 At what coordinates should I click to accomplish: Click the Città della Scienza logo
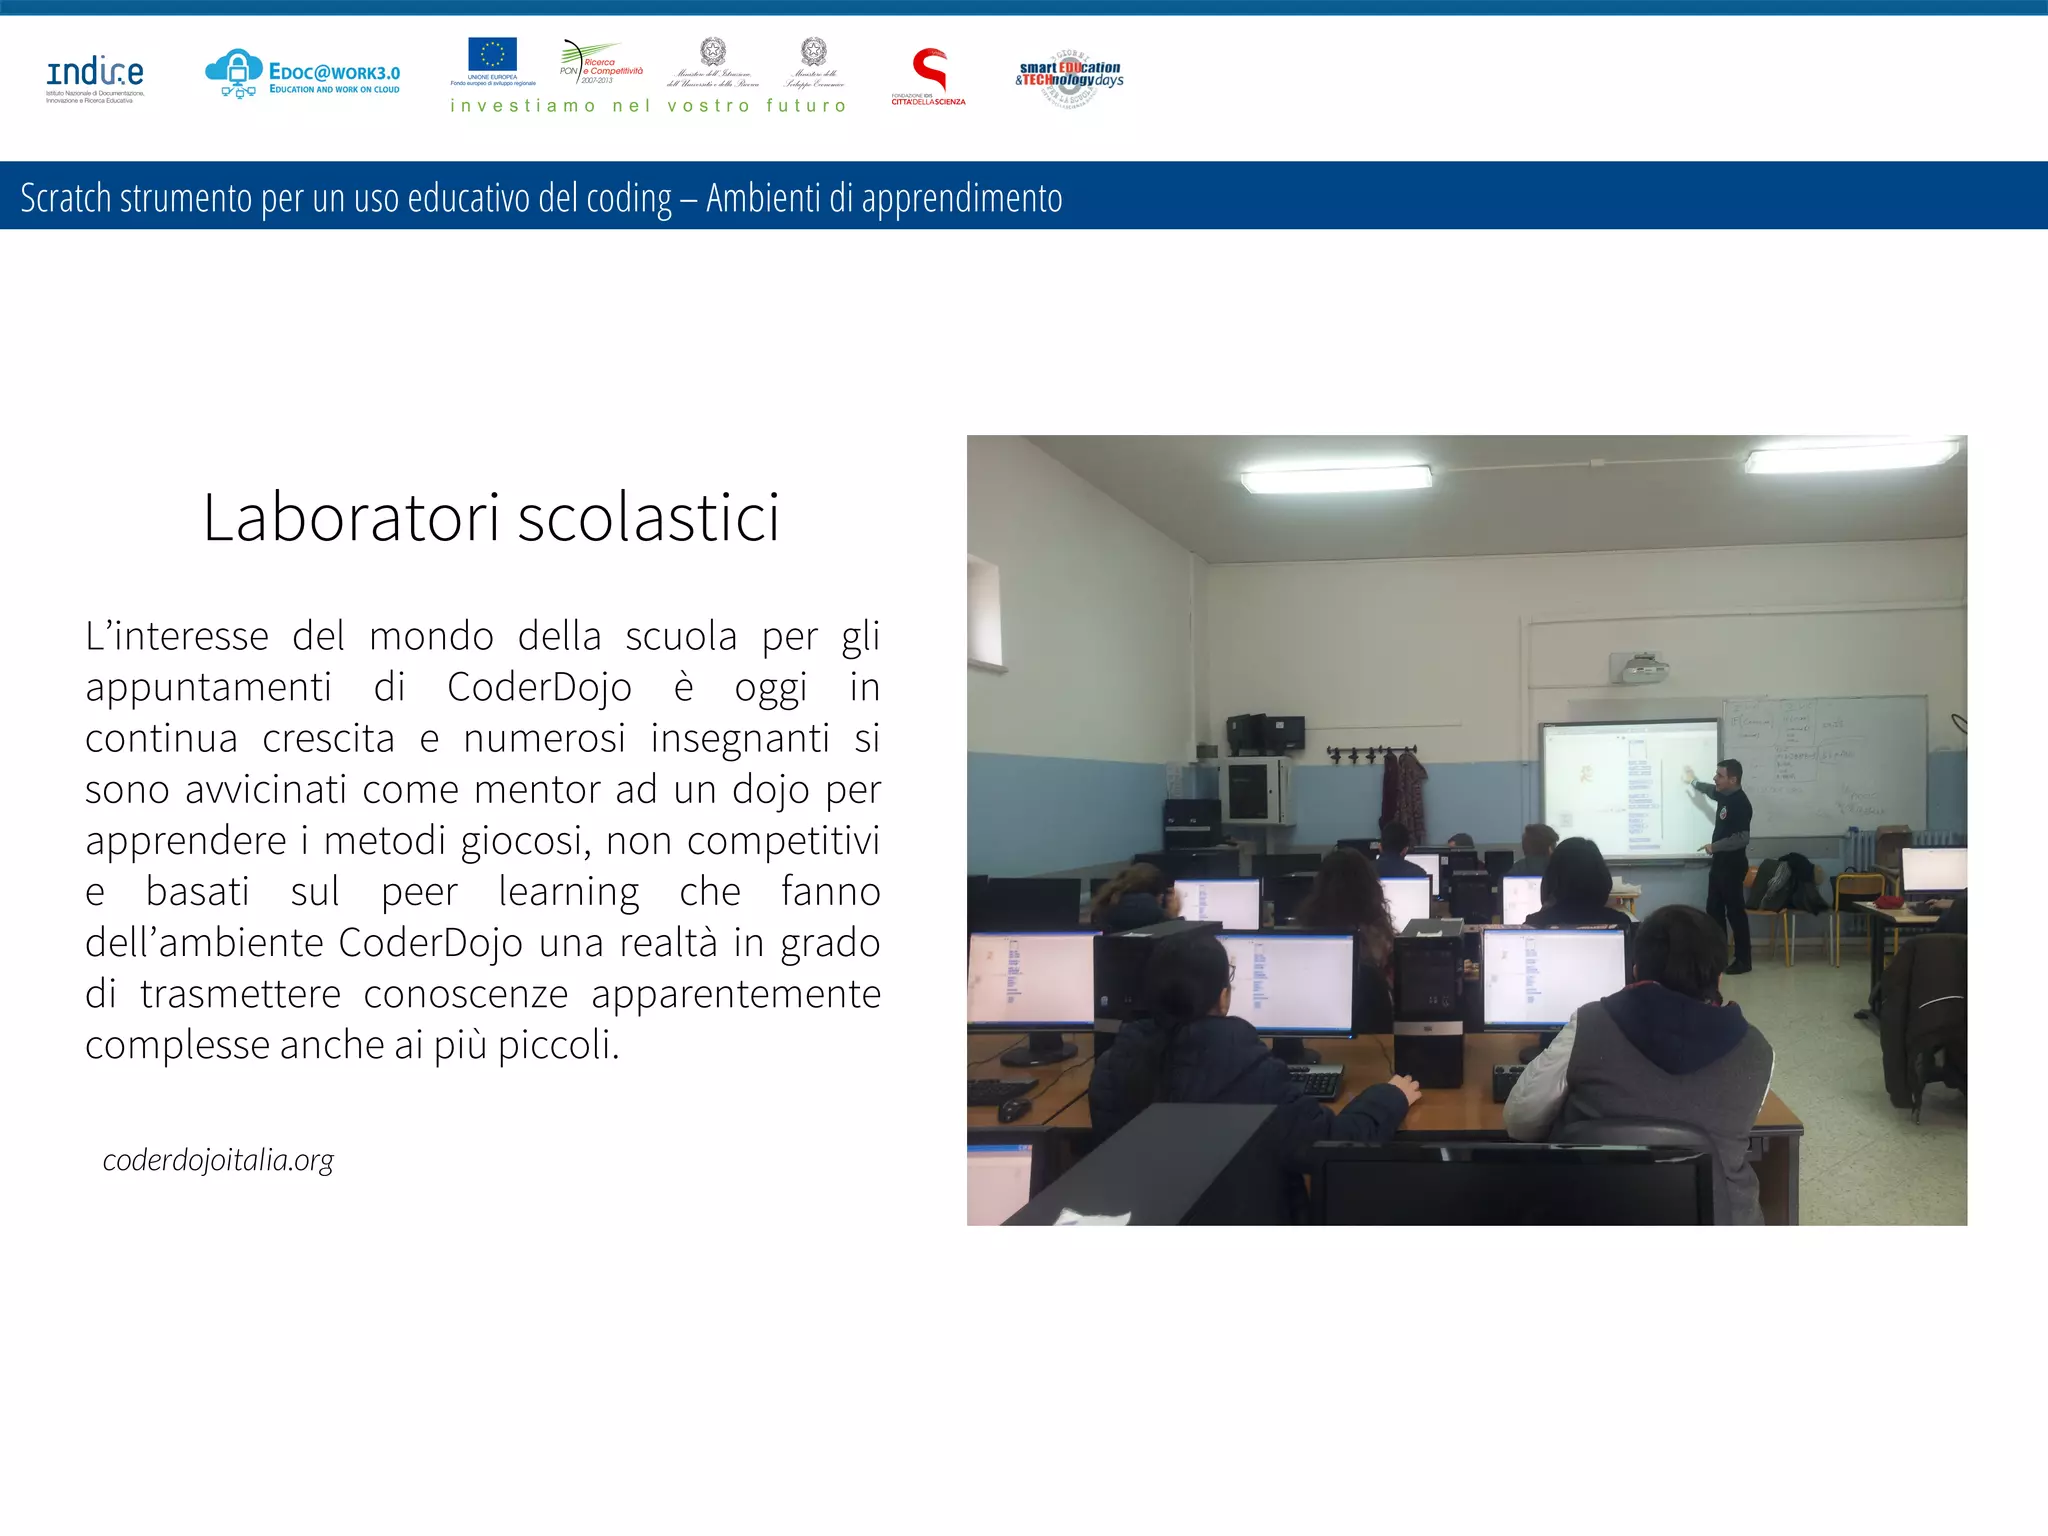click(x=929, y=77)
